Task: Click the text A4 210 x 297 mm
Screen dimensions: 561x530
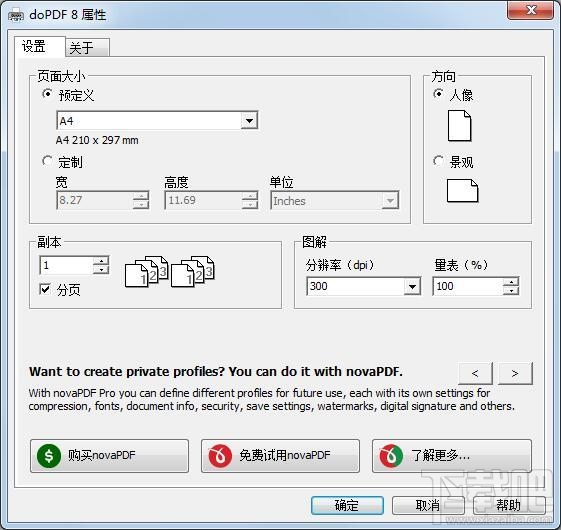Action: pyautogui.click(x=97, y=140)
